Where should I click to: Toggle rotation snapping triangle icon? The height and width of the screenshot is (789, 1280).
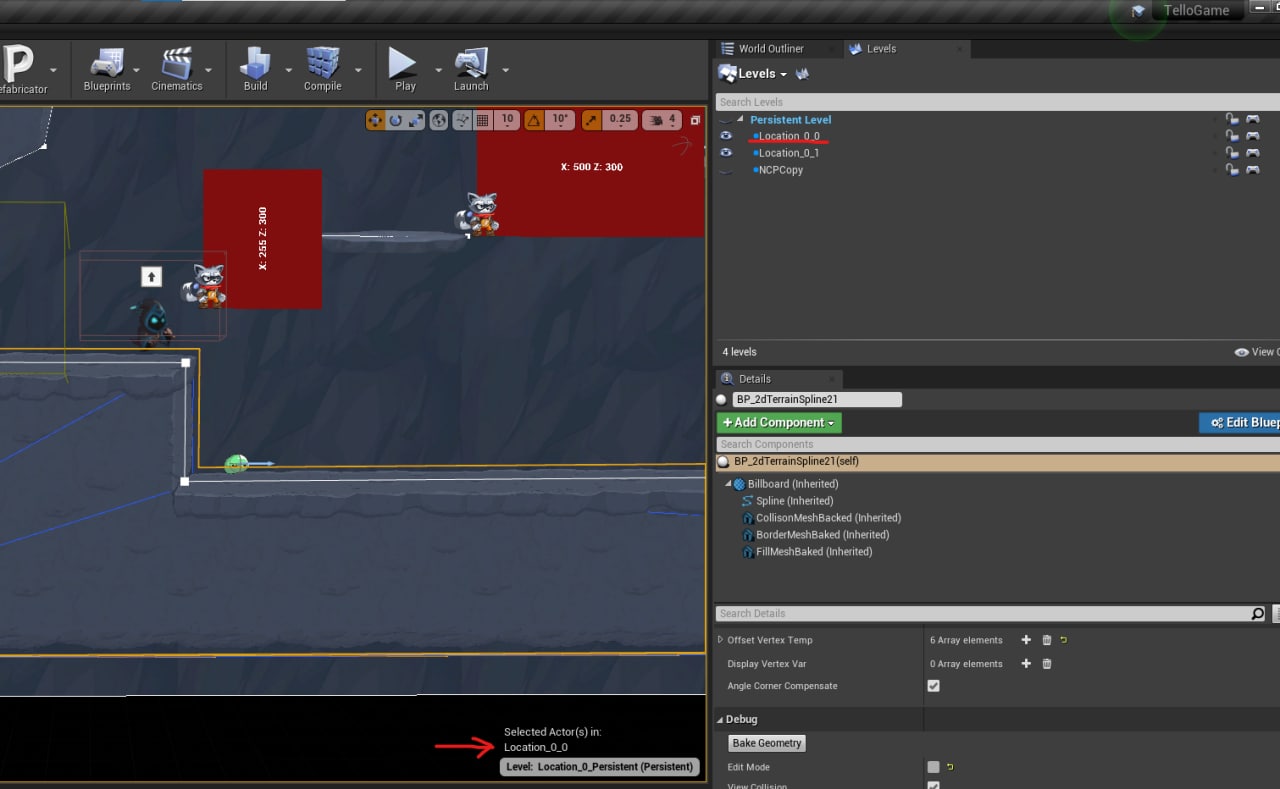coord(534,120)
